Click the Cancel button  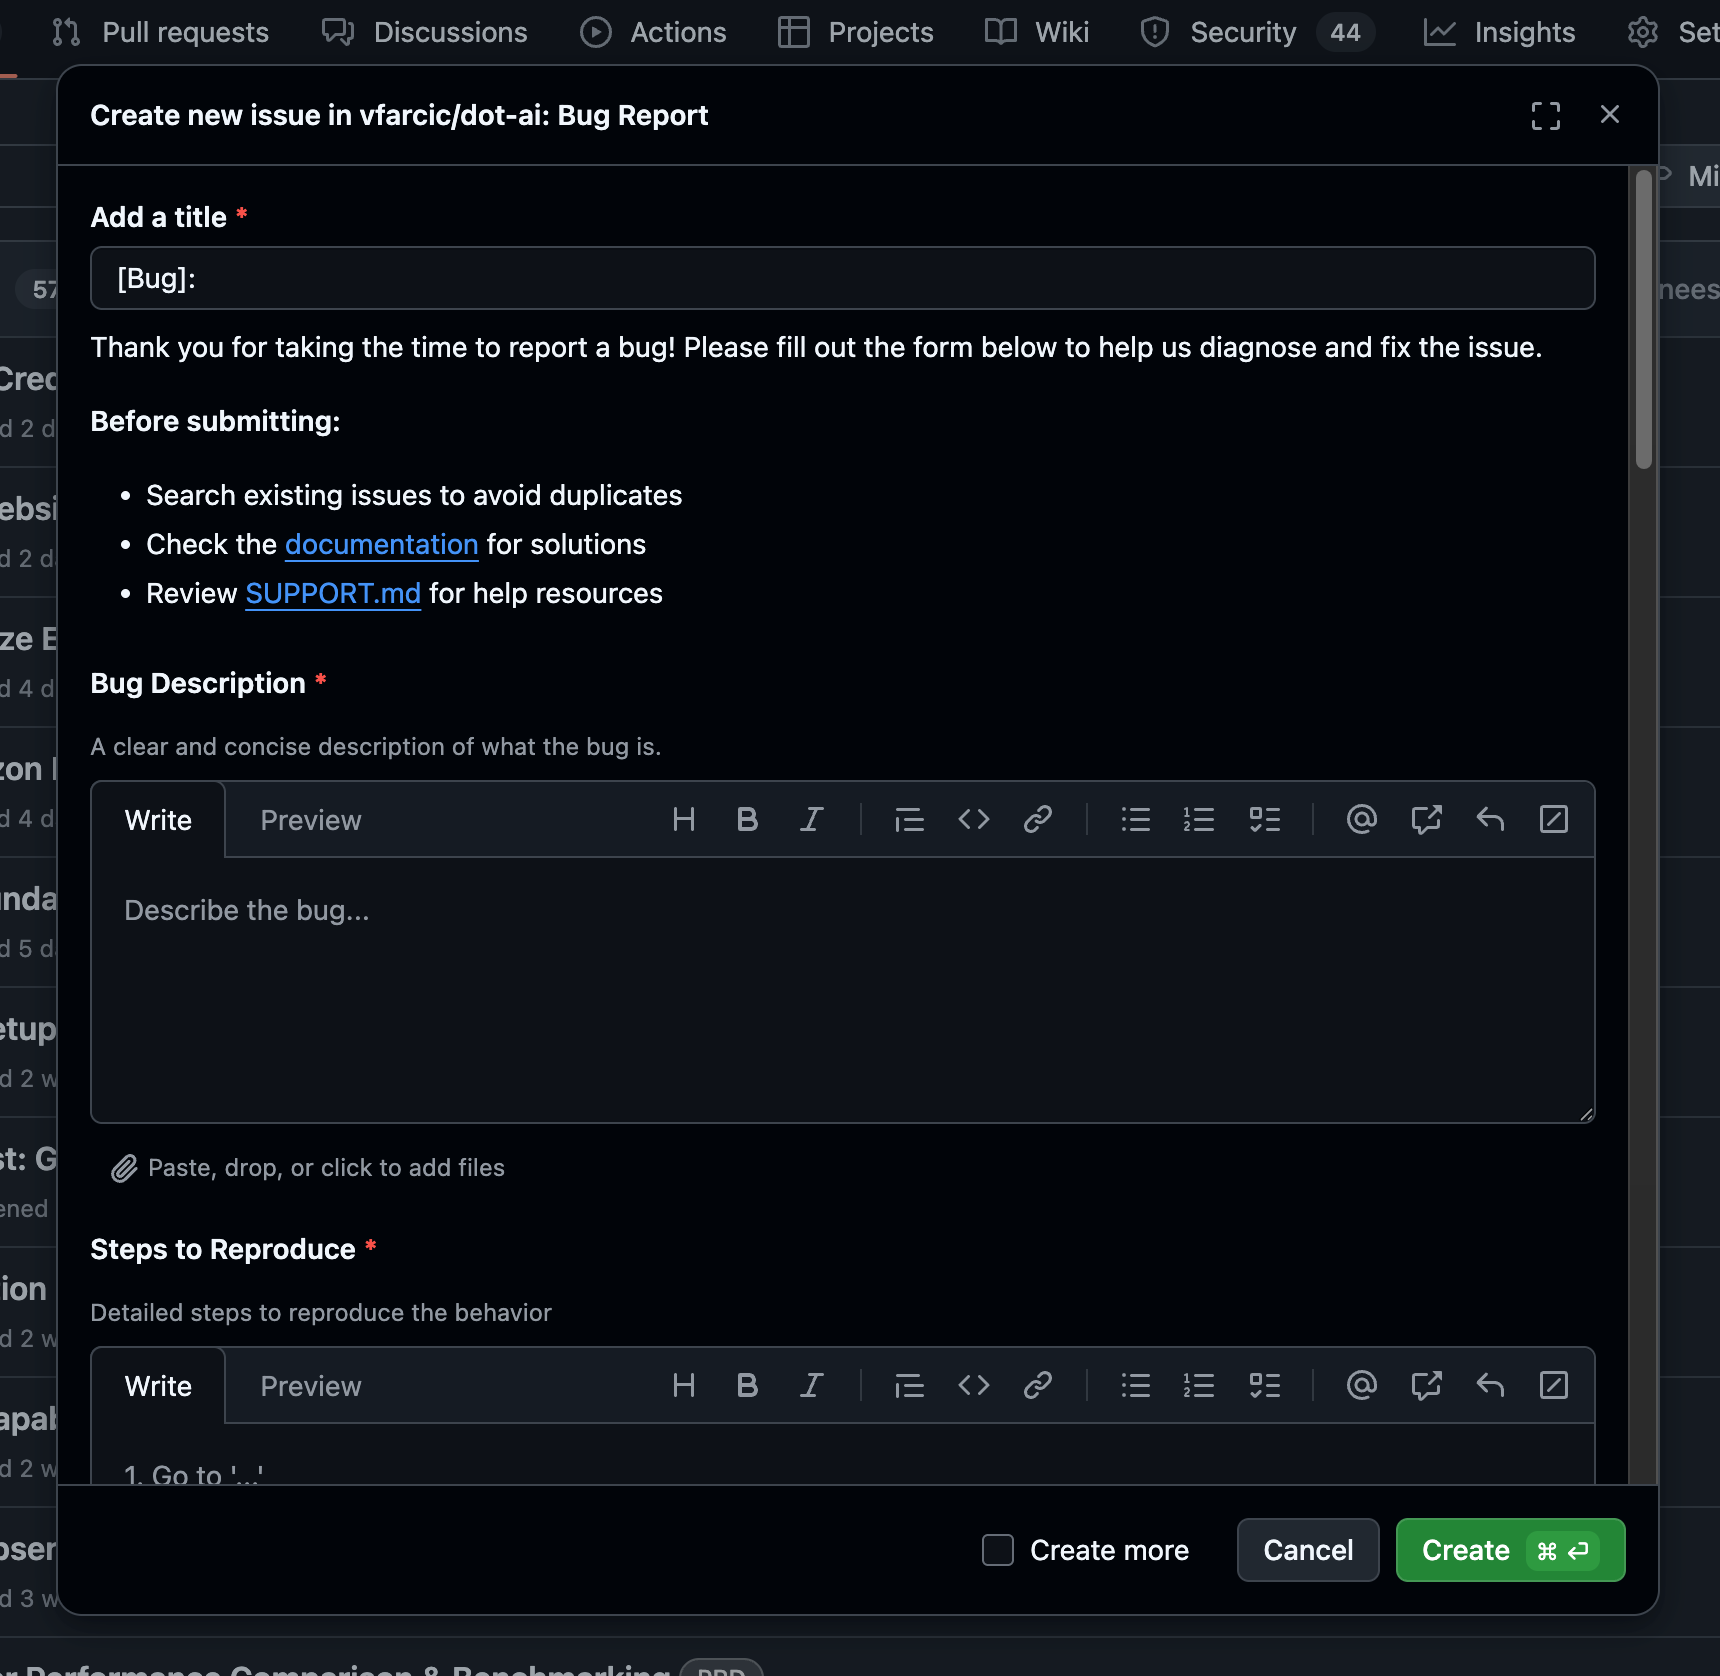1307,1550
